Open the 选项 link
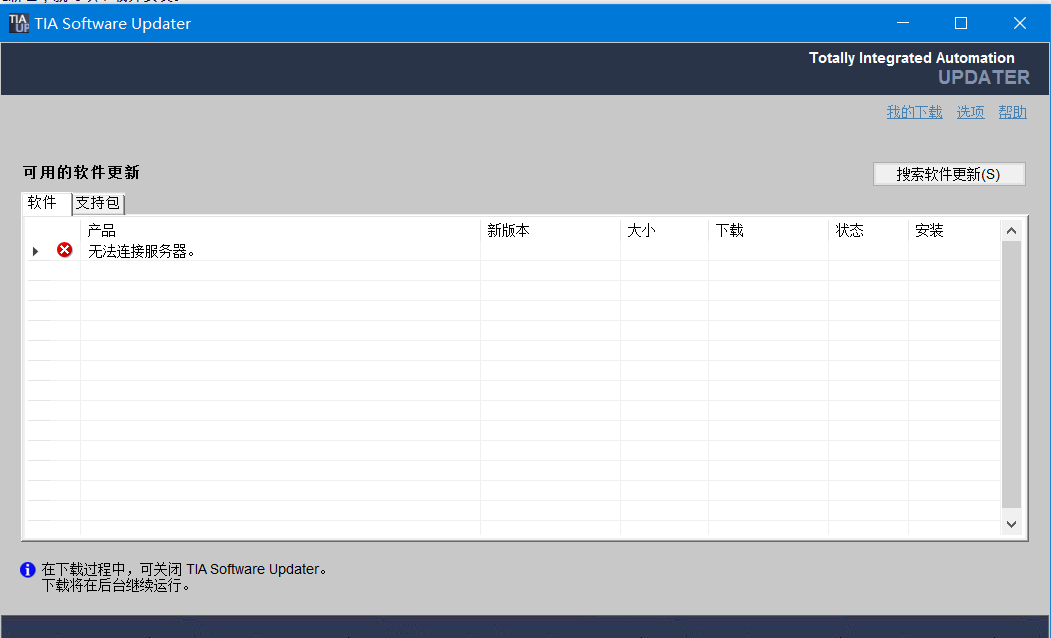The image size is (1051, 638). pyautogui.click(x=970, y=112)
